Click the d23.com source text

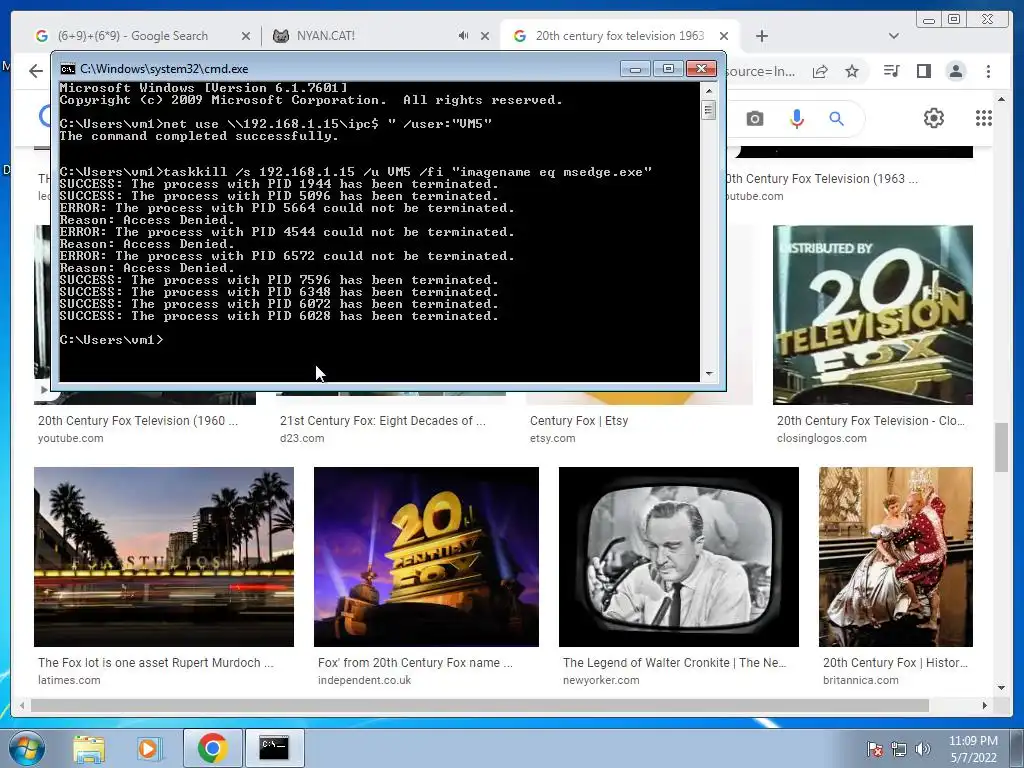[x=302, y=438]
